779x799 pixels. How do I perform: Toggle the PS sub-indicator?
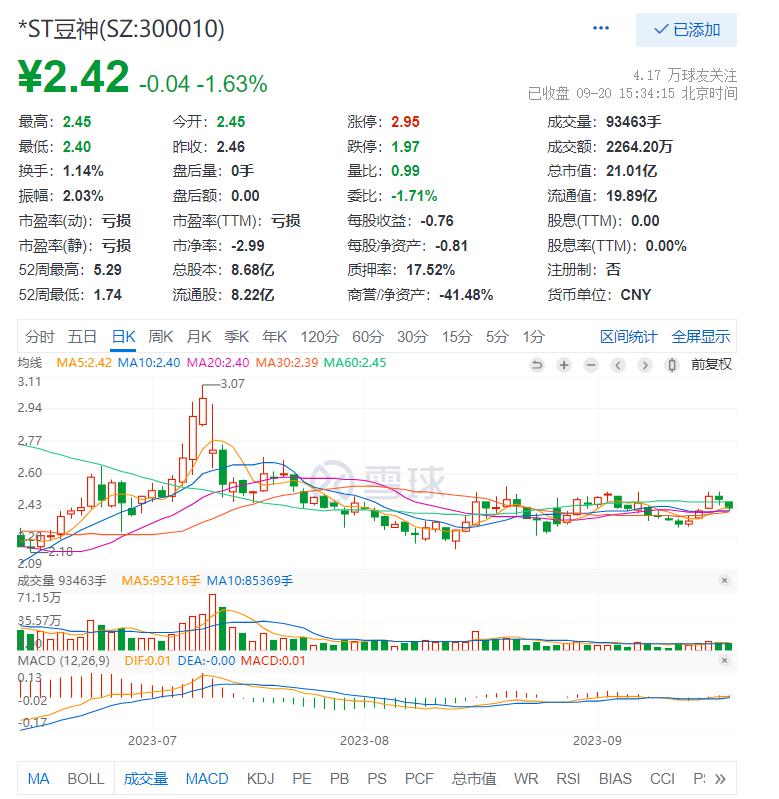377,779
